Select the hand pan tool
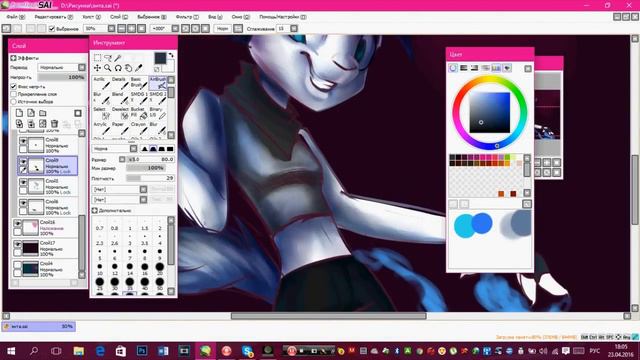Screen dimensions: 640x360 (128, 68)
